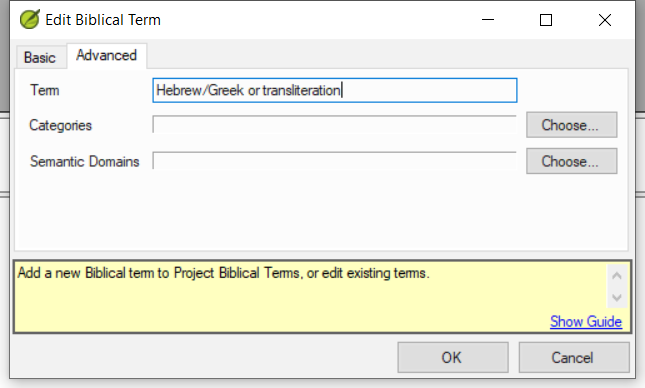Image resolution: width=645 pixels, height=388 pixels.
Task: Dismiss the dialog with Cancel
Action: (x=574, y=358)
